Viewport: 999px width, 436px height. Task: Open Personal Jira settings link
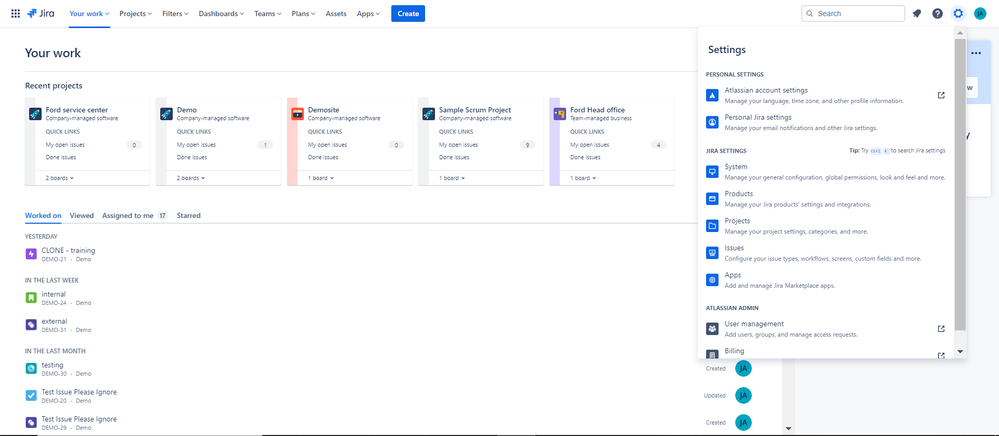pyautogui.click(x=758, y=117)
